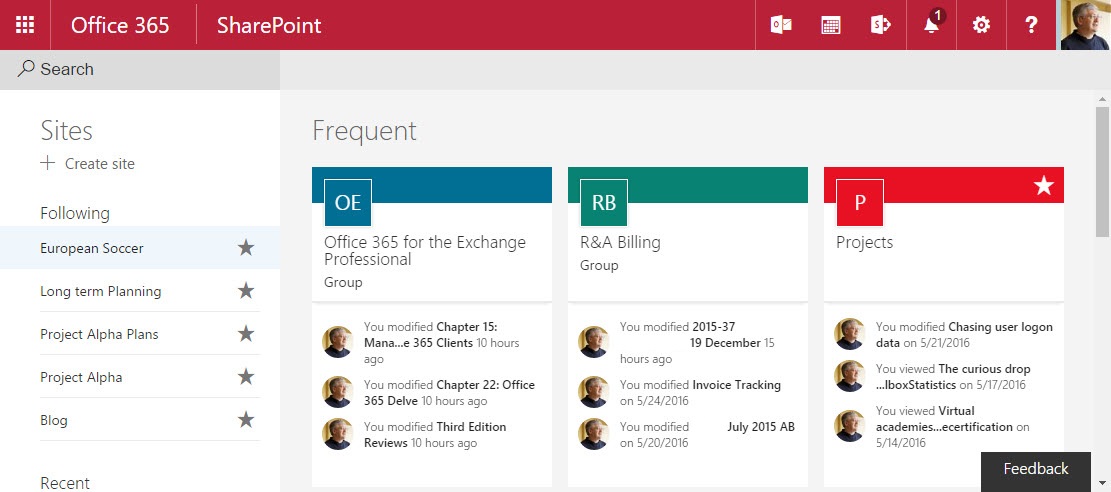Open the settings gear menu
The width and height of the screenshot is (1111, 492).
[x=981, y=25]
